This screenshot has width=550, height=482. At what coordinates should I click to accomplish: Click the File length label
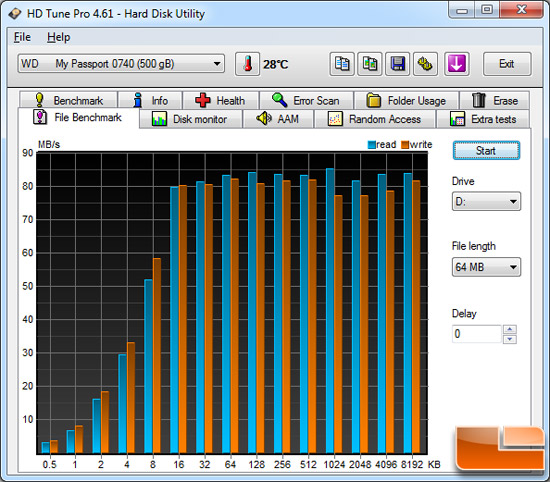[x=474, y=246]
